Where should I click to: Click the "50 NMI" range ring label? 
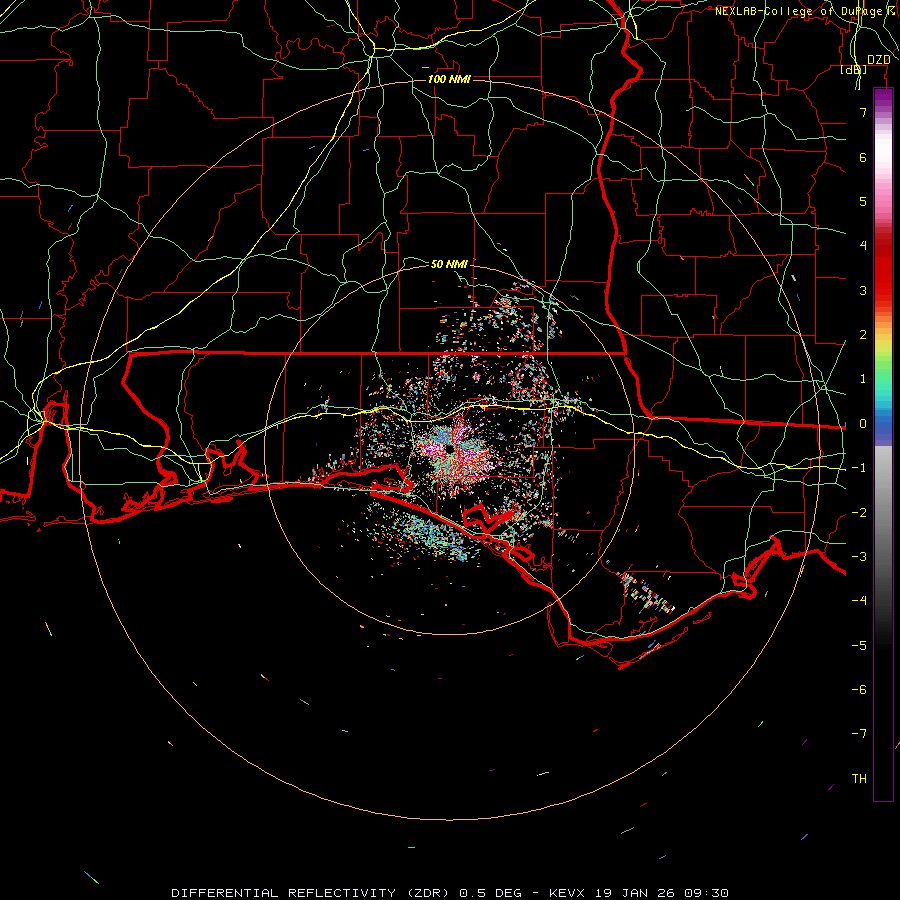click(449, 264)
